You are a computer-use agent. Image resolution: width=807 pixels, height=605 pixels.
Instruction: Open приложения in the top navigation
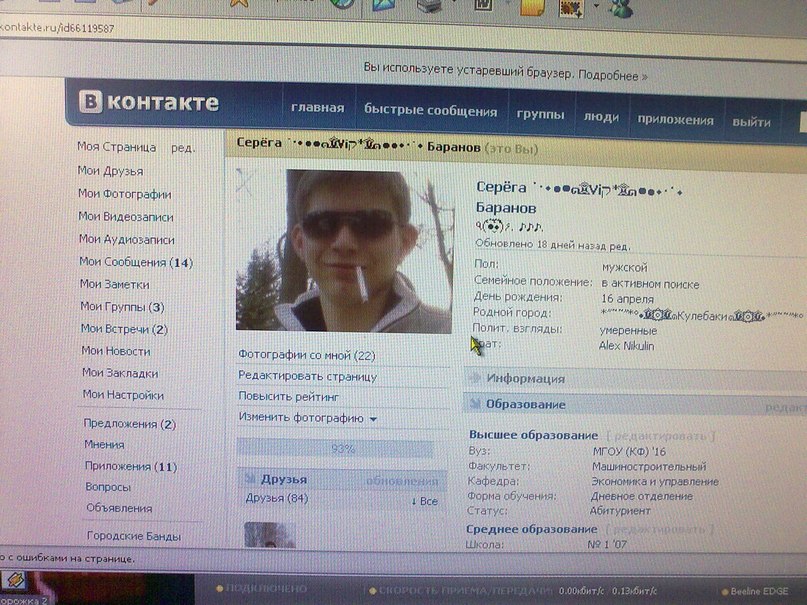[x=676, y=120]
